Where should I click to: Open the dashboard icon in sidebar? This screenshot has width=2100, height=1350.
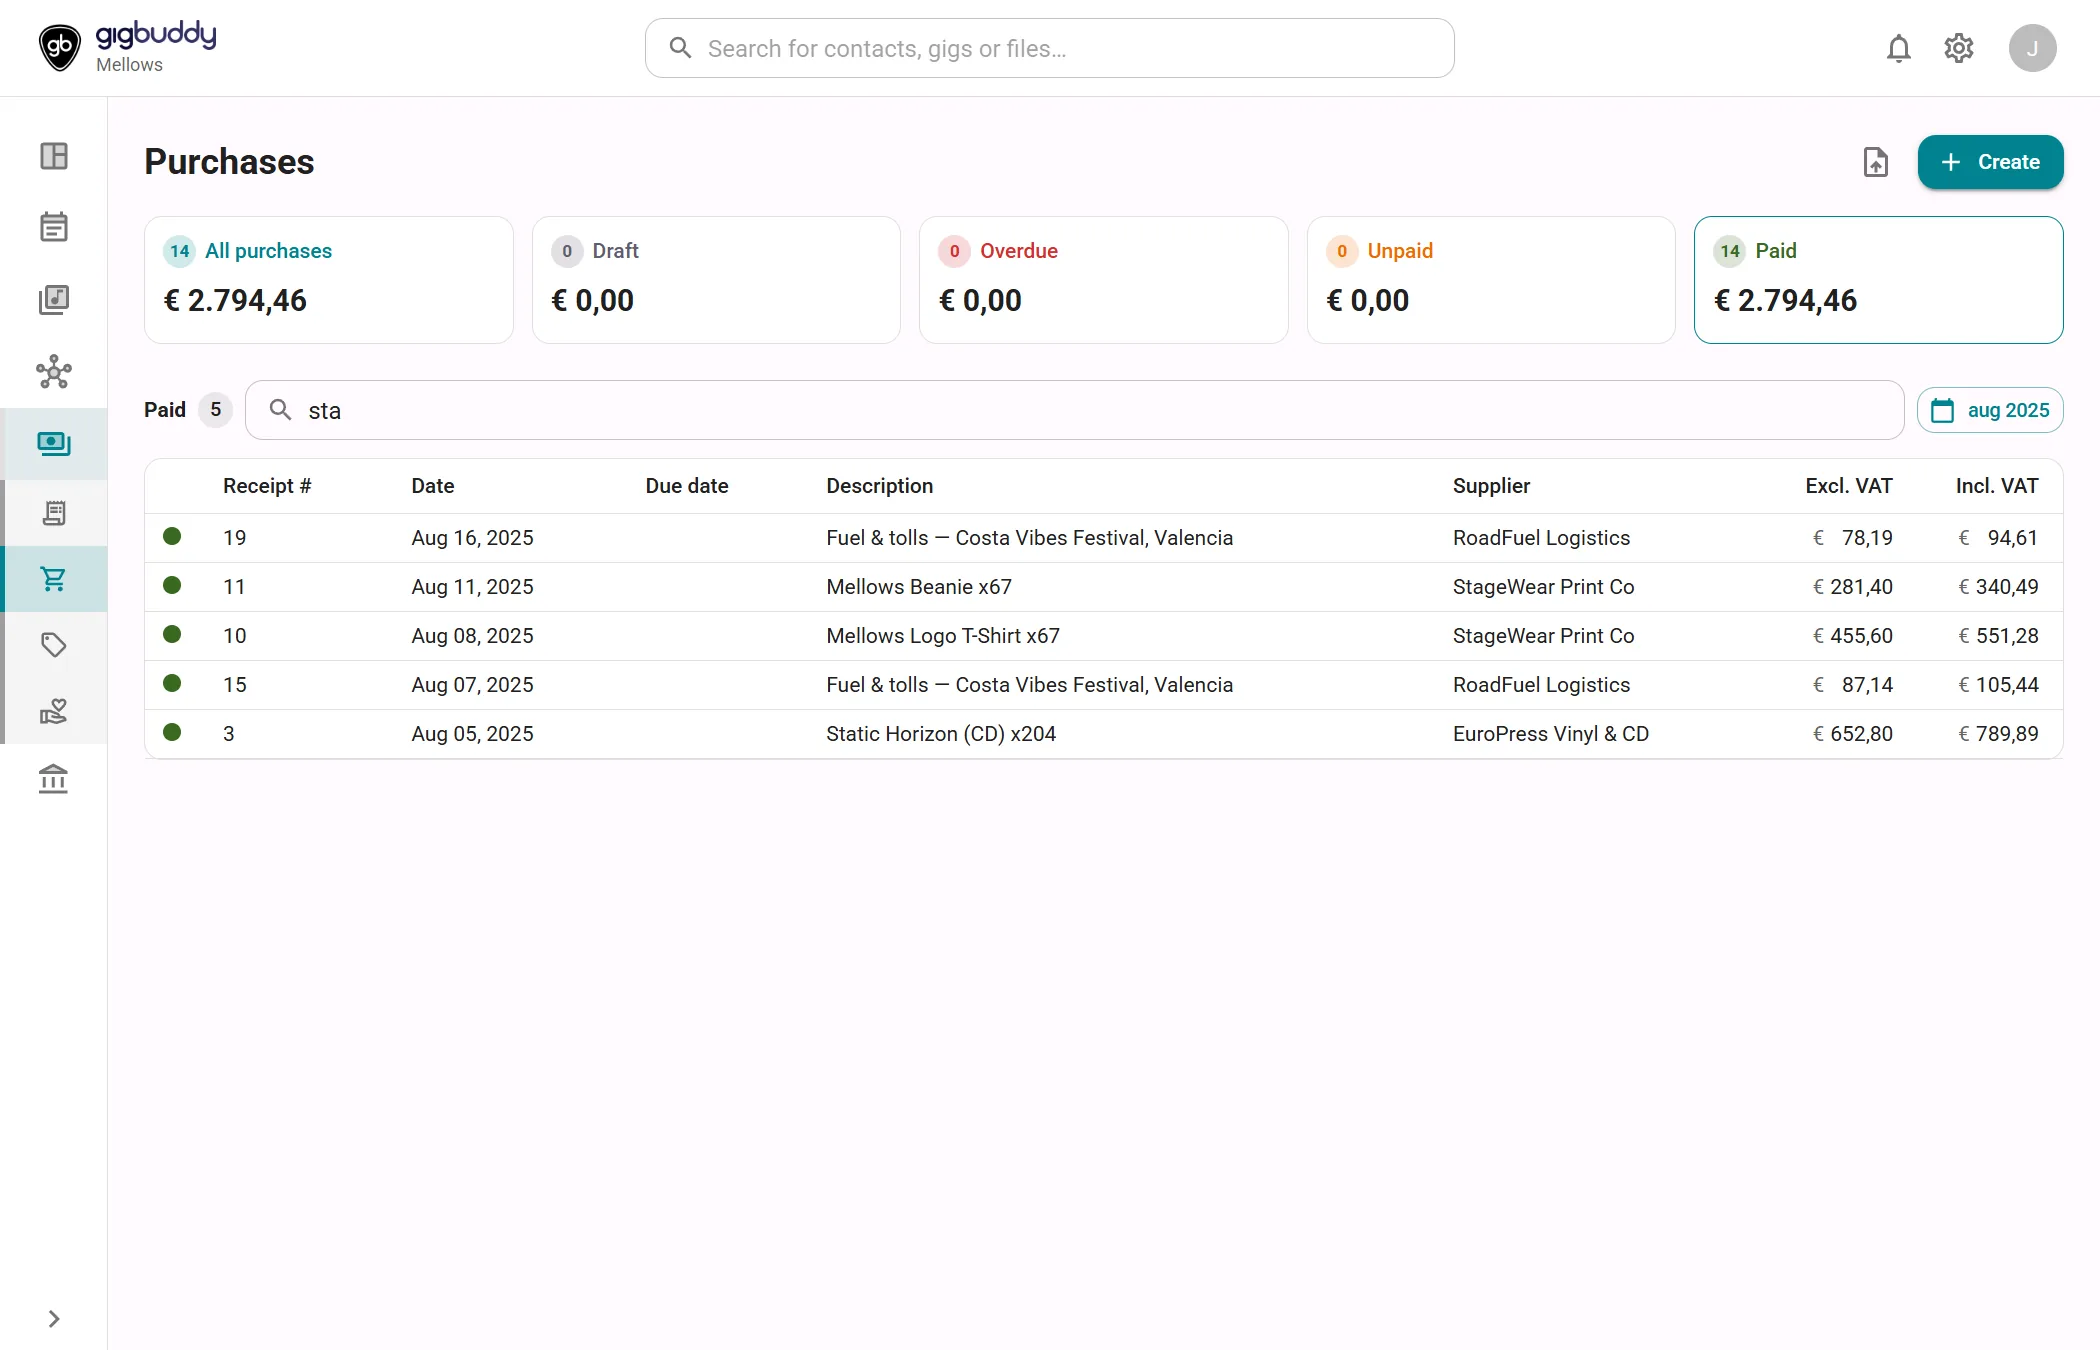pyautogui.click(x=54, y=156)
